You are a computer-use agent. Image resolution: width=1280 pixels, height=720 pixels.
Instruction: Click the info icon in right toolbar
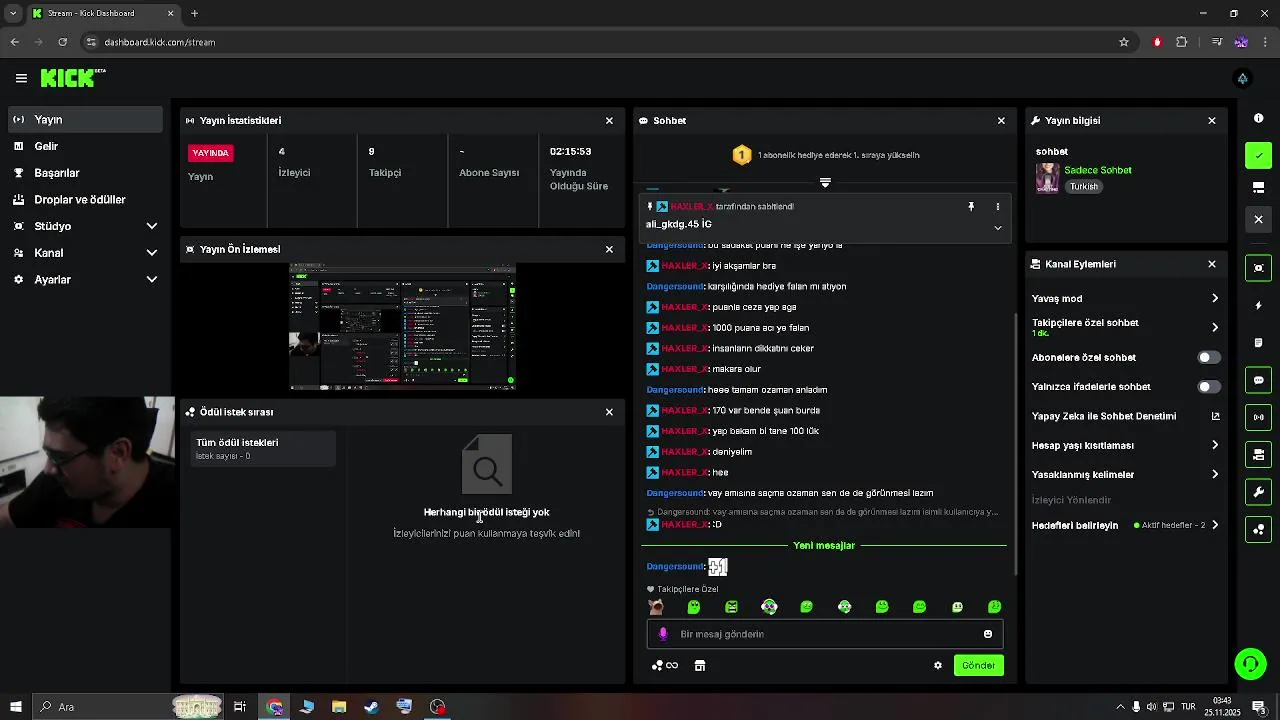pos(1258,118)
